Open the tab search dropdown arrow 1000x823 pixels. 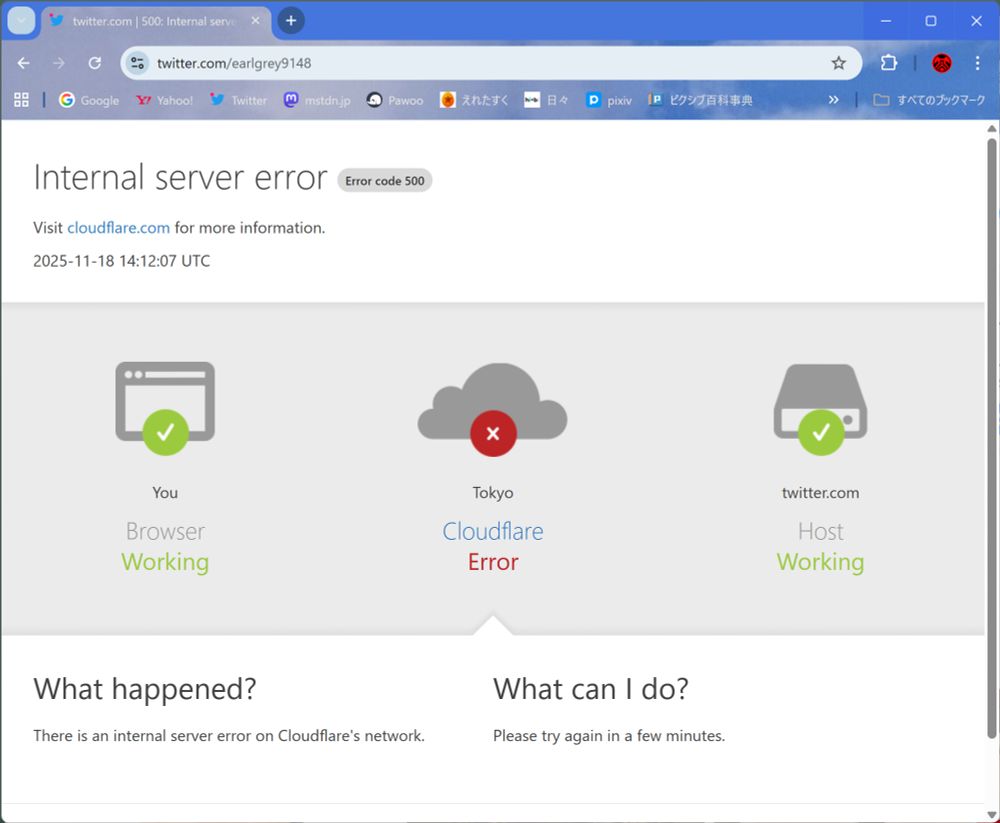(21, 21)
